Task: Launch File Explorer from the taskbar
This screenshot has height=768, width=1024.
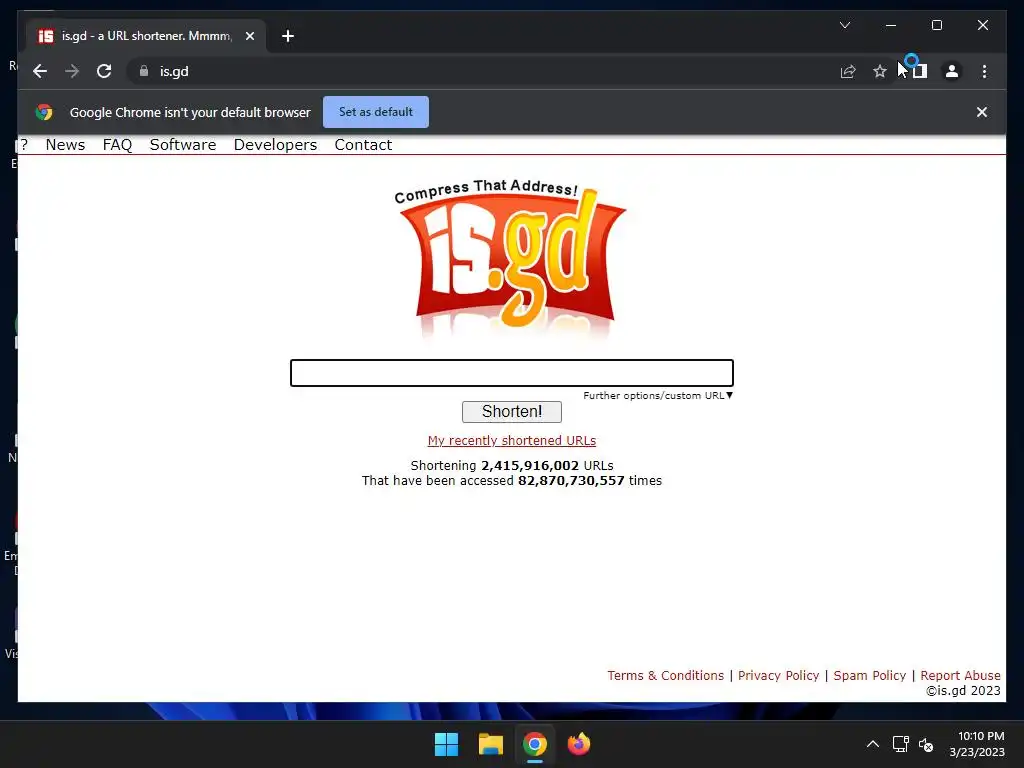Action: click(490, 744)
